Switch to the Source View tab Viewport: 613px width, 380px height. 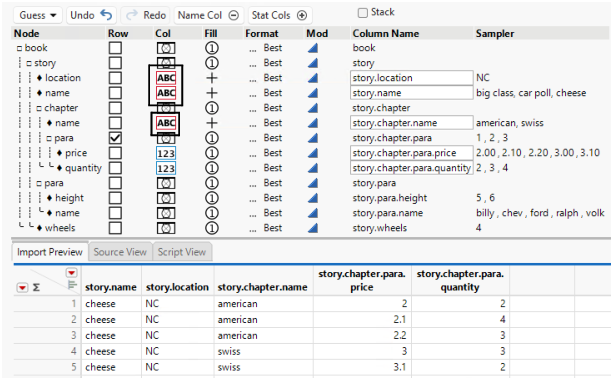coord(120,252)
